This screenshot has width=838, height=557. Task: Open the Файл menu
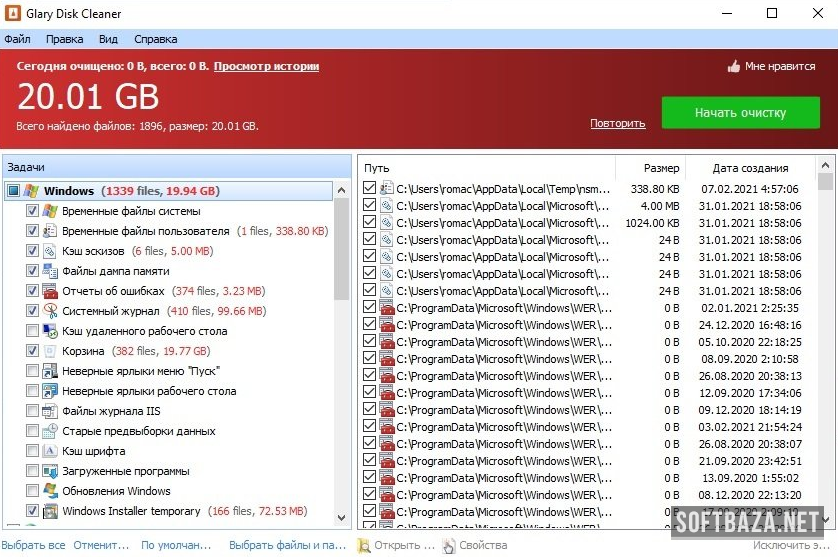17,39
